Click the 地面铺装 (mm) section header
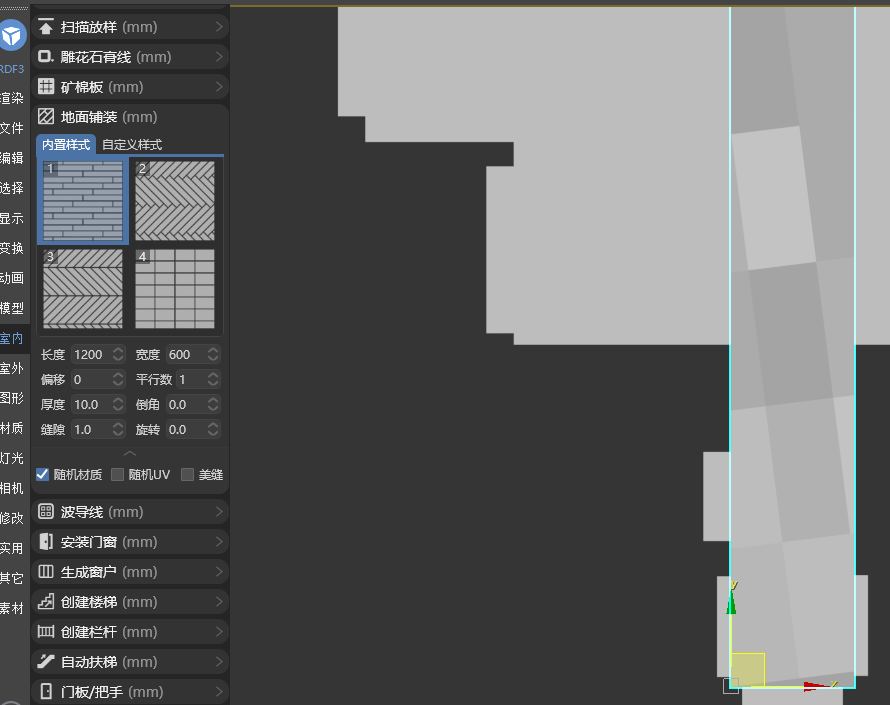 [130, 117]
